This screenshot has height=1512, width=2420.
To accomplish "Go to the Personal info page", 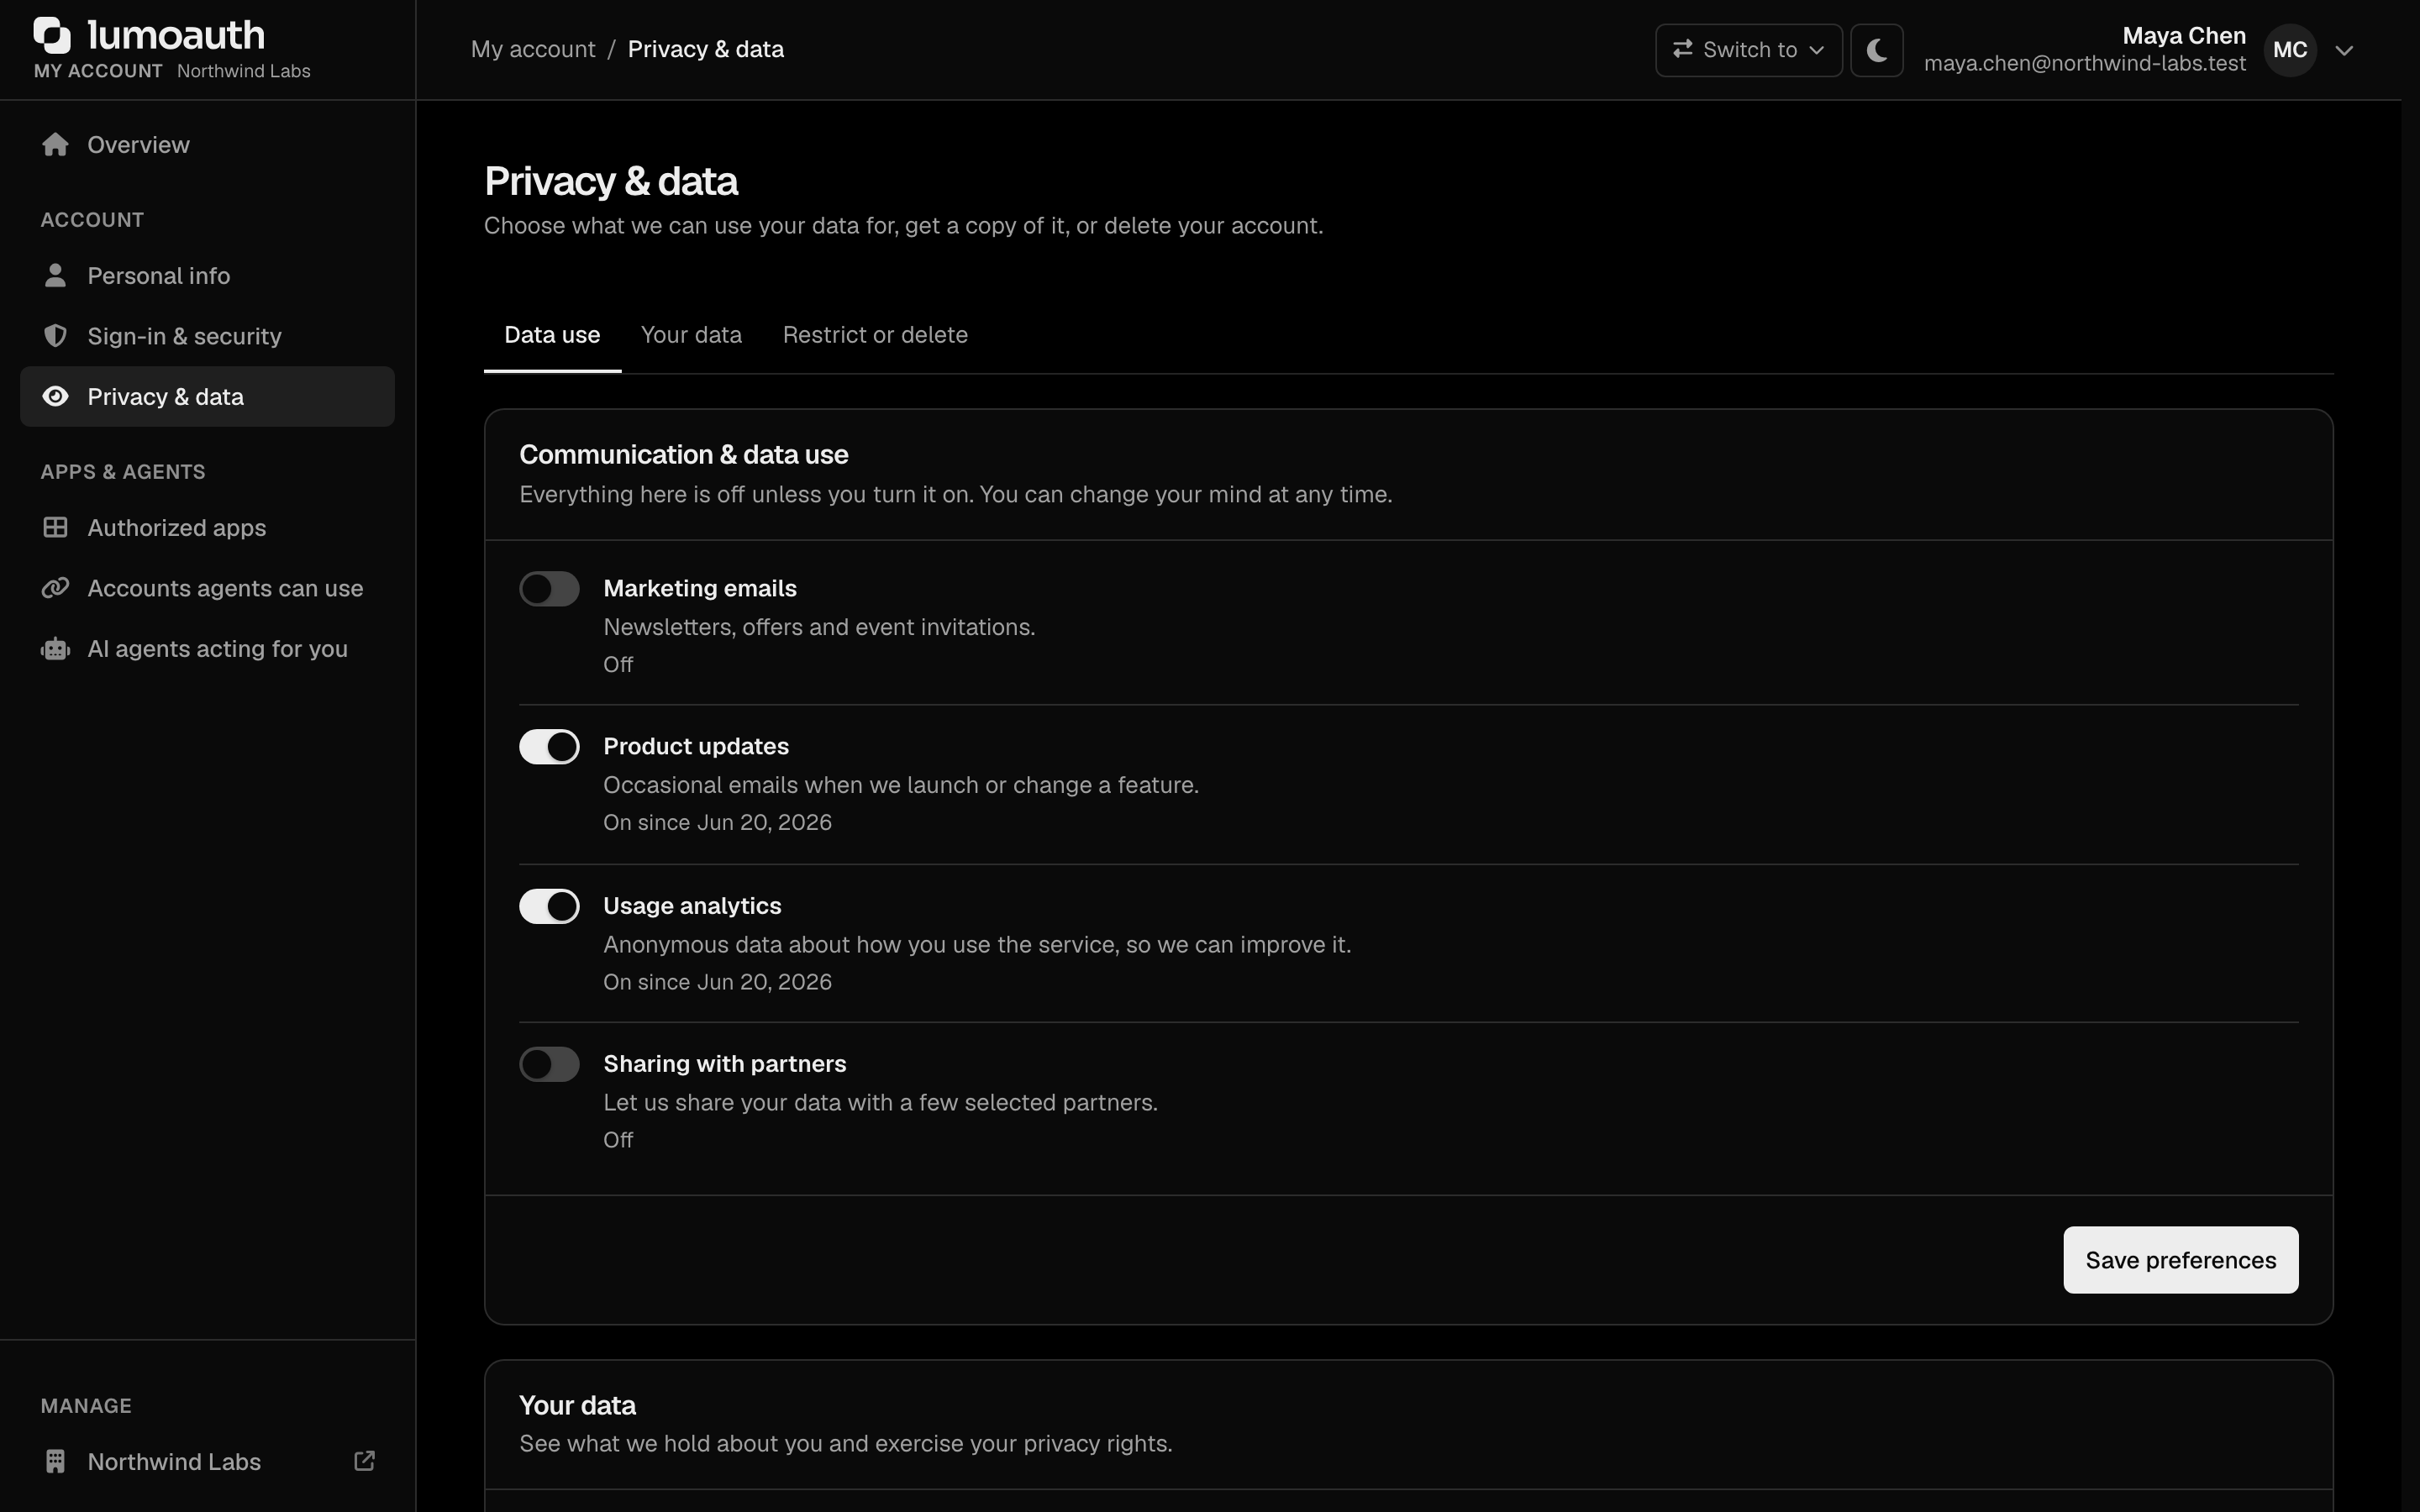I will pyautogui.click(x=207, y=275).
